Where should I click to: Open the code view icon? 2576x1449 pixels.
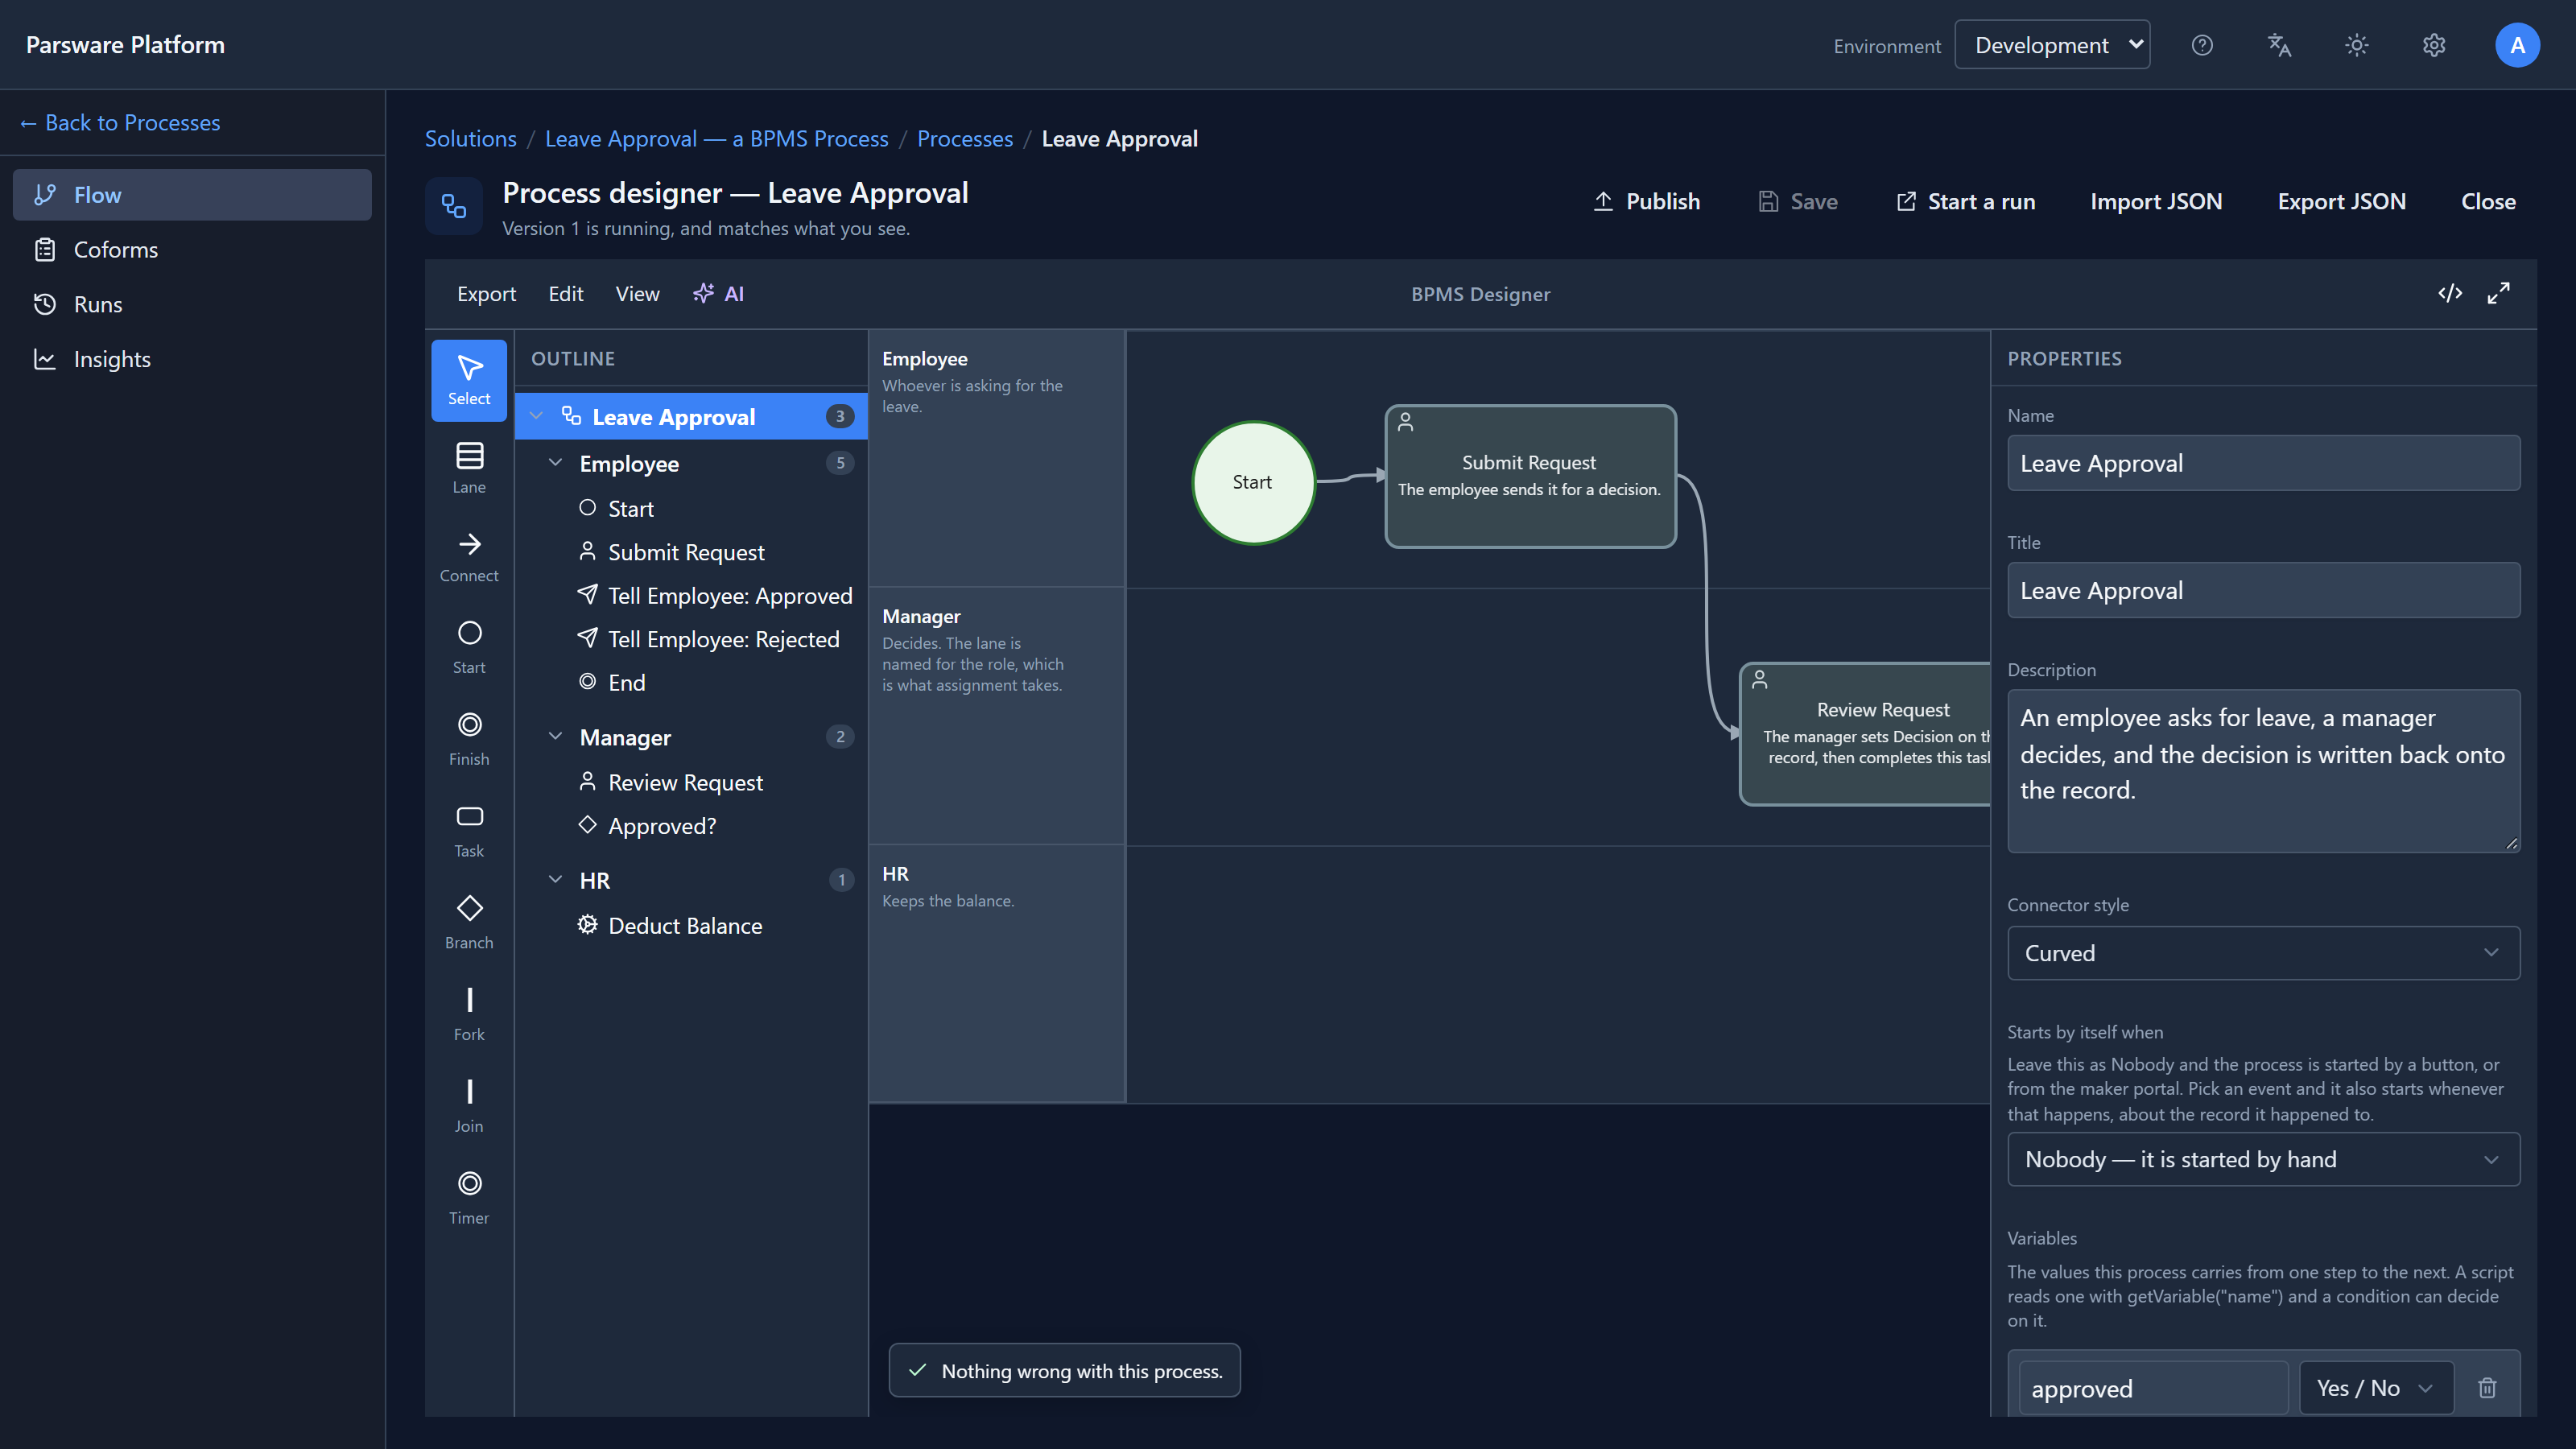[x=2450, y=293]
